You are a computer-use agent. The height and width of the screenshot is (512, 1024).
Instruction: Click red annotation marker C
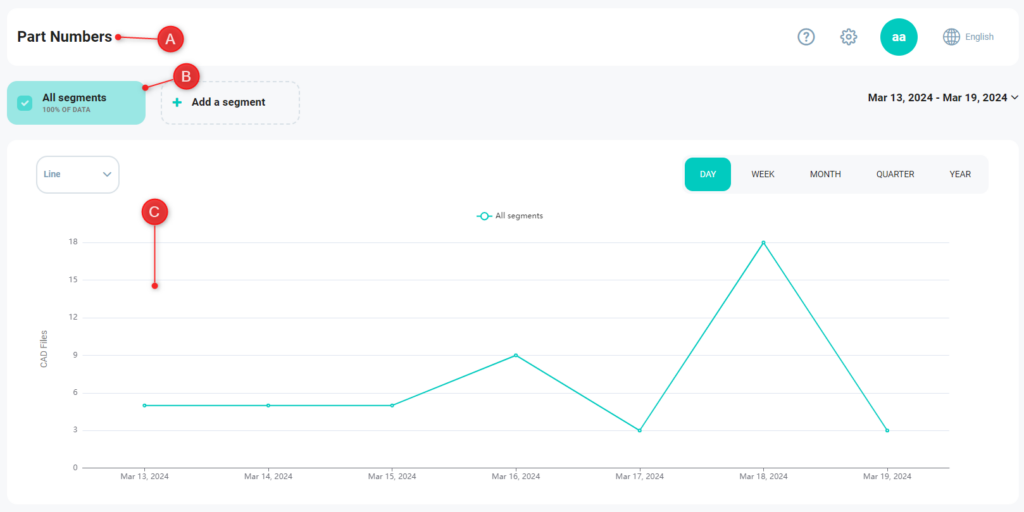click(x=154, y=212)
